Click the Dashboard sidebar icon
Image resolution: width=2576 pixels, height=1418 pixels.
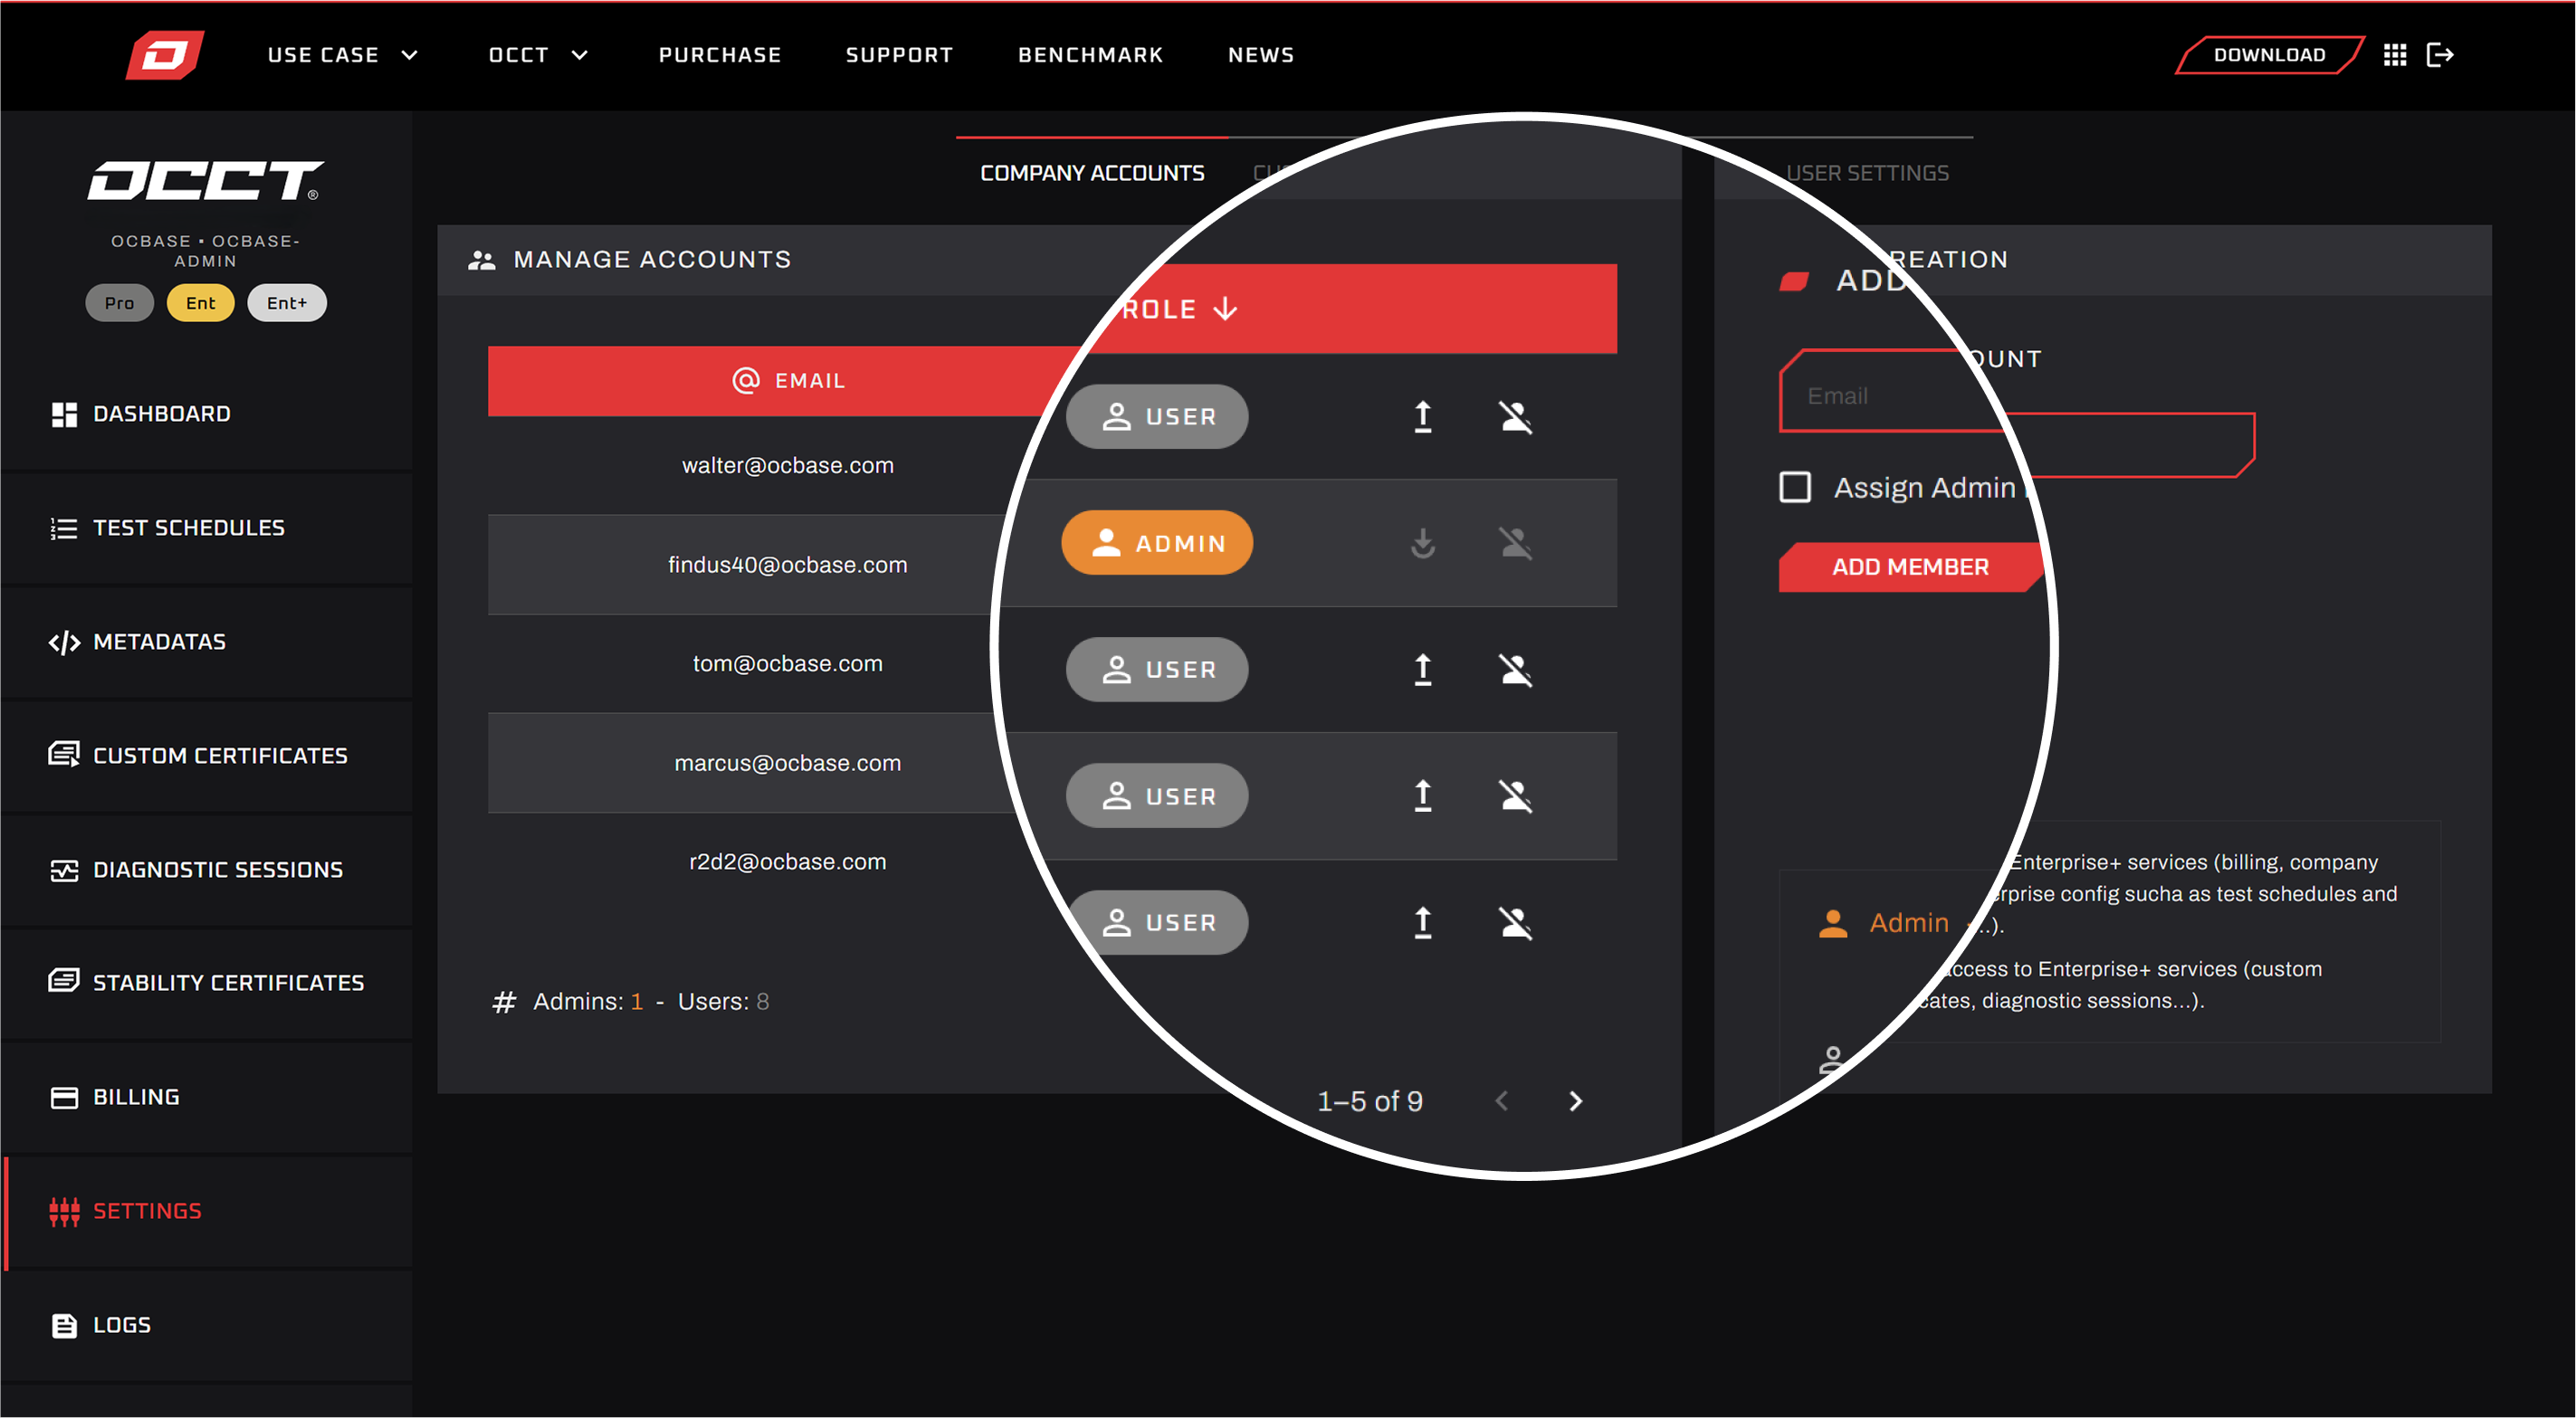(62, 414)
